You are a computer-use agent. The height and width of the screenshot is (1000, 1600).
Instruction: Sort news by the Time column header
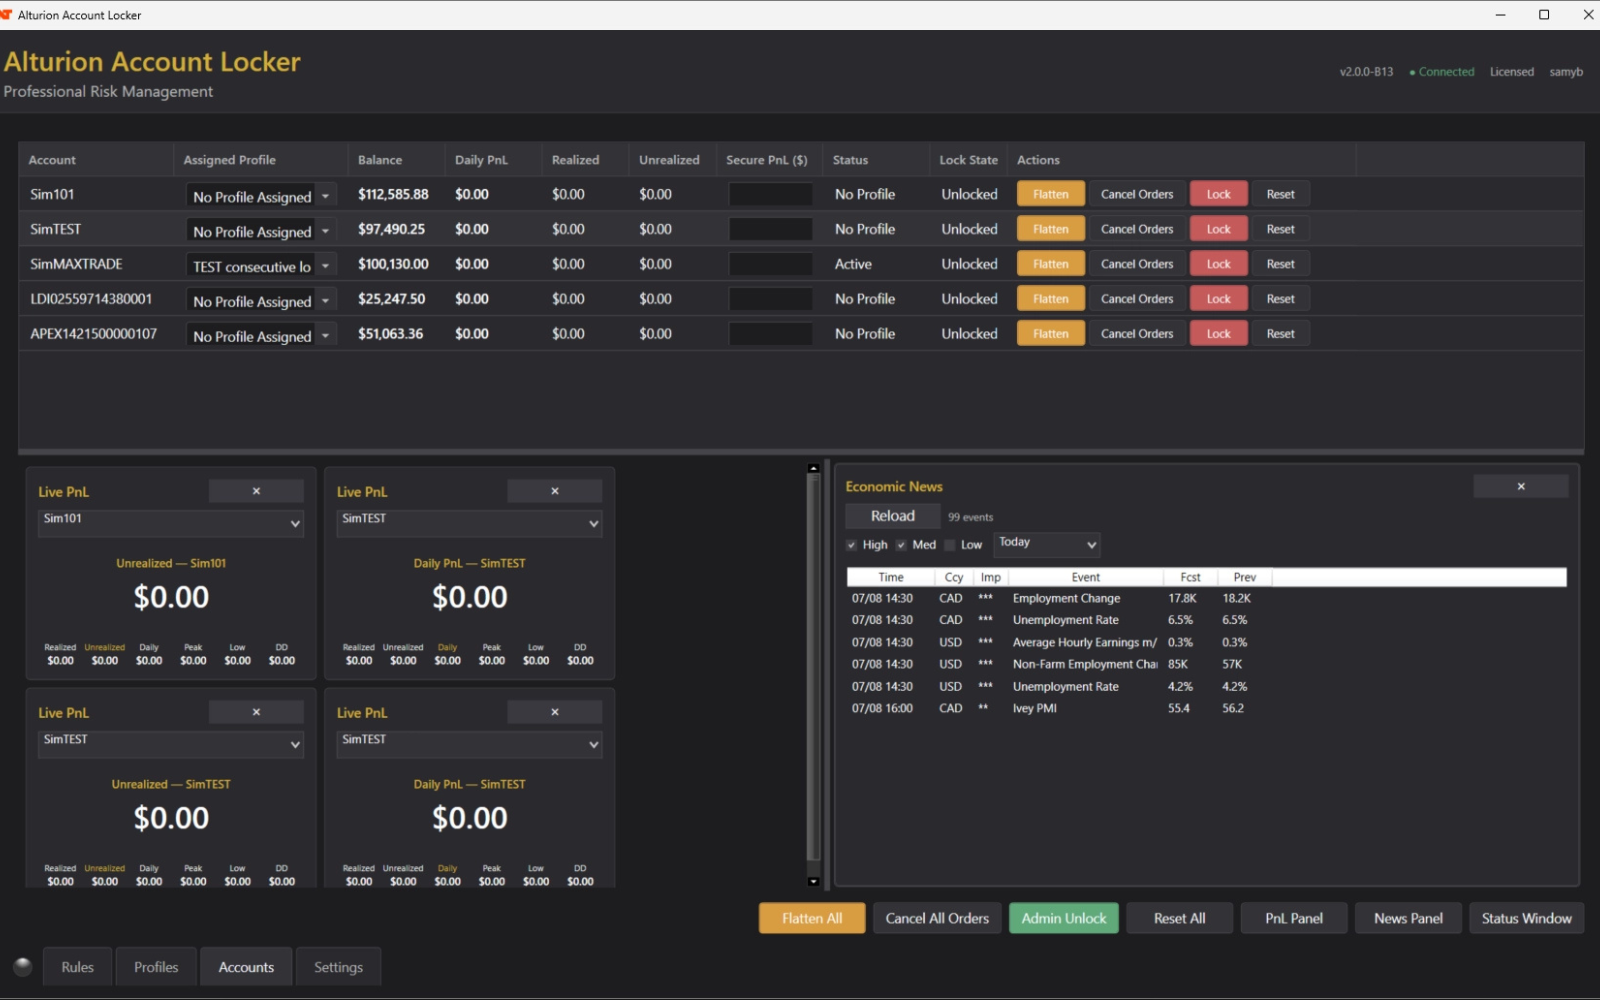point(890,577)
